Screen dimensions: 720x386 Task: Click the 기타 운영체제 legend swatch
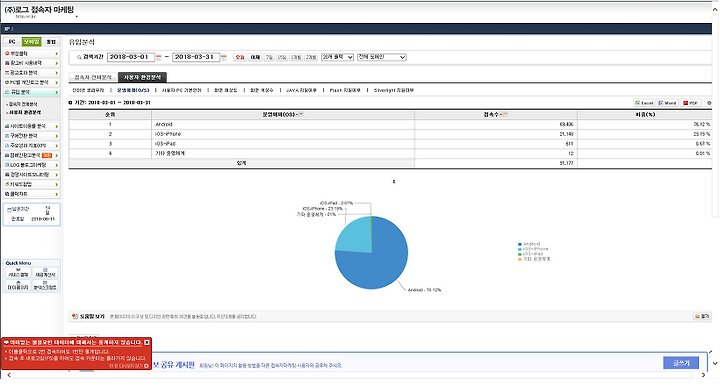click(520, 259)
